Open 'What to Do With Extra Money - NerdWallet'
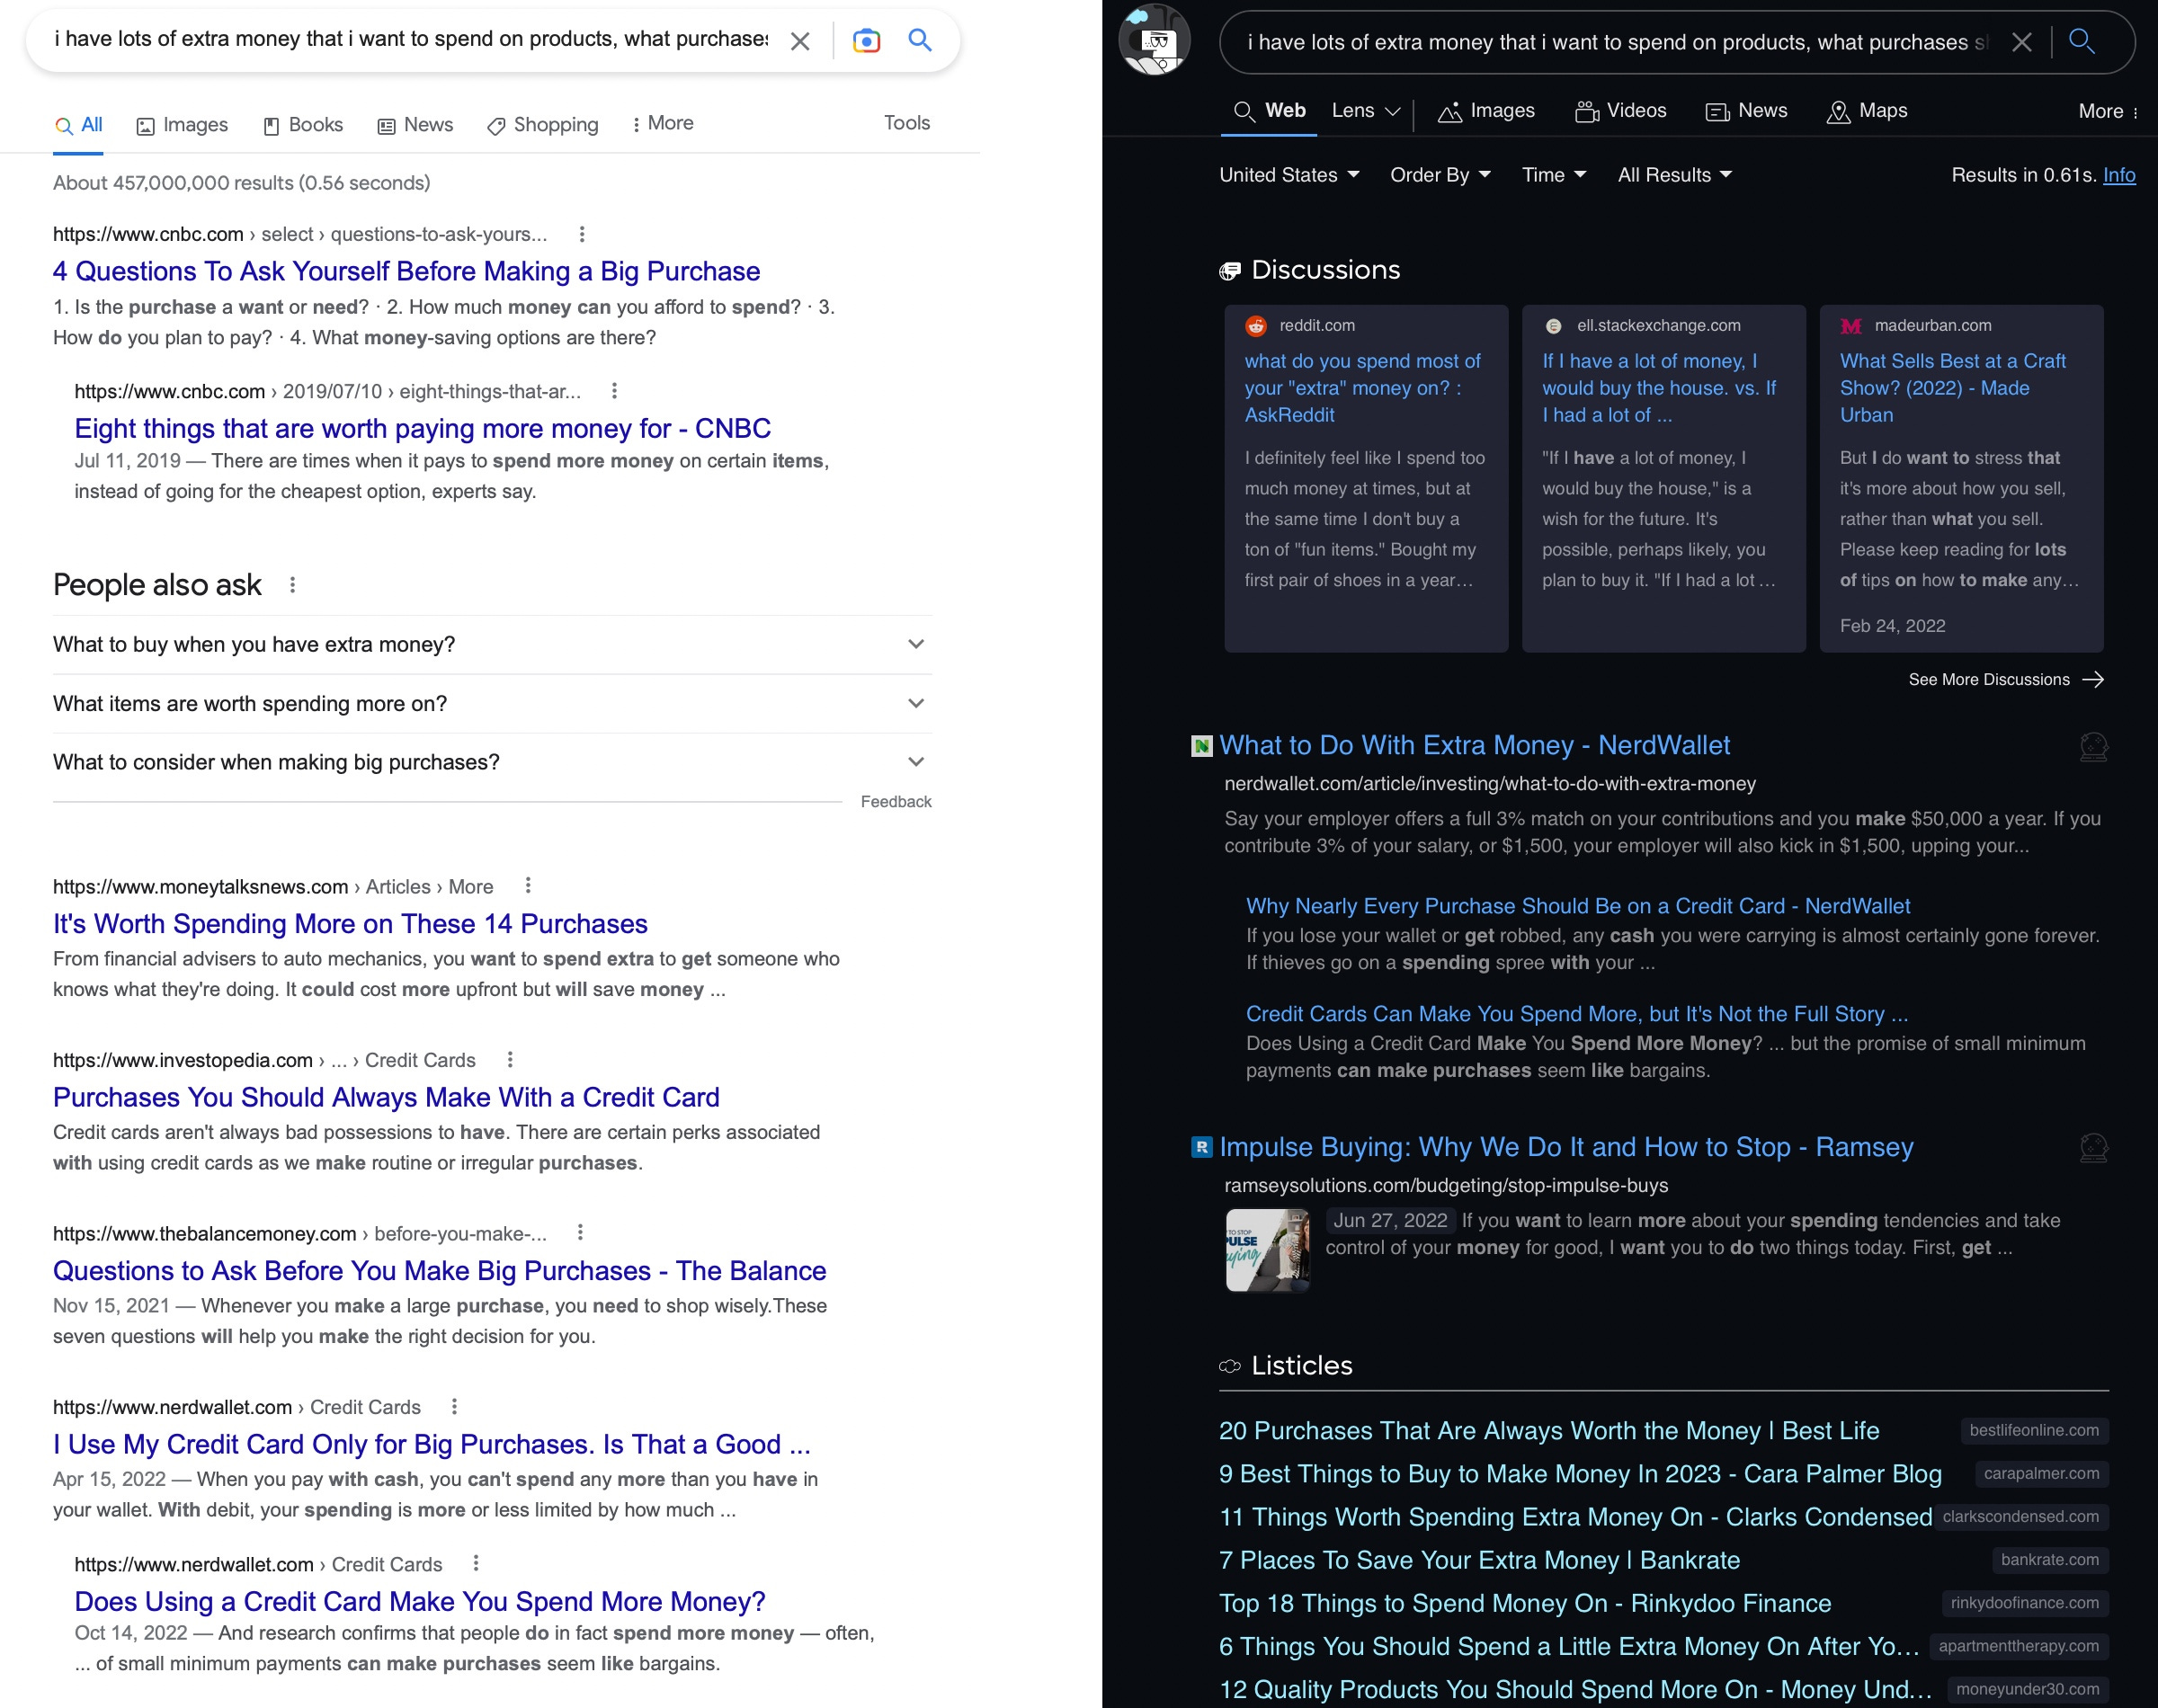Viewport: 2158px width, 1708px height. pyautogui.click(x=1474, y=746)
